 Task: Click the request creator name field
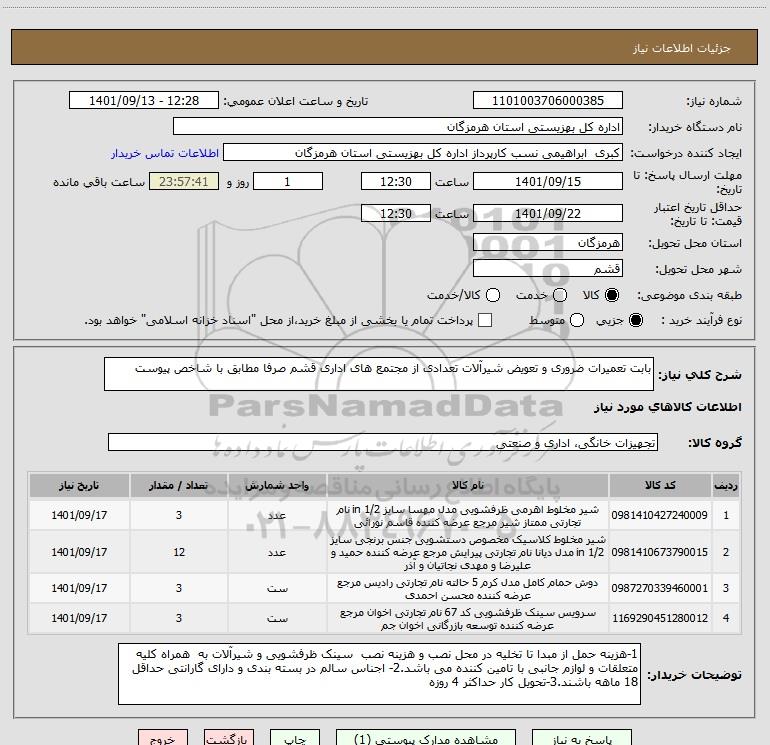point(423,153)
